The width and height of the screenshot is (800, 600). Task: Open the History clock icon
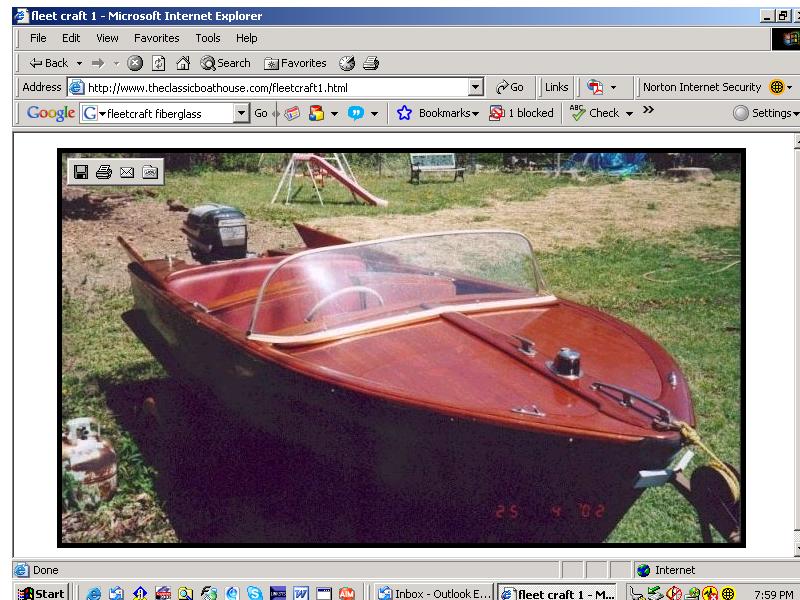(x=347, y=63)
